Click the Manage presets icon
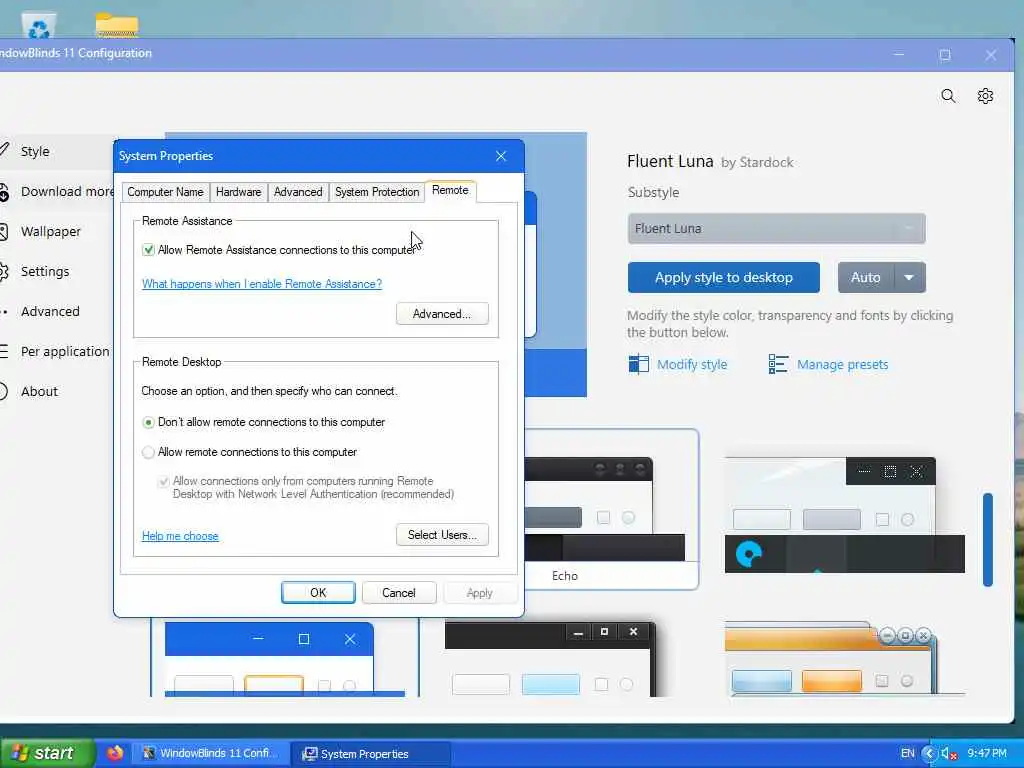Image resolution: width=1024 pixels, height=768 pixels. tap(778, 364)
